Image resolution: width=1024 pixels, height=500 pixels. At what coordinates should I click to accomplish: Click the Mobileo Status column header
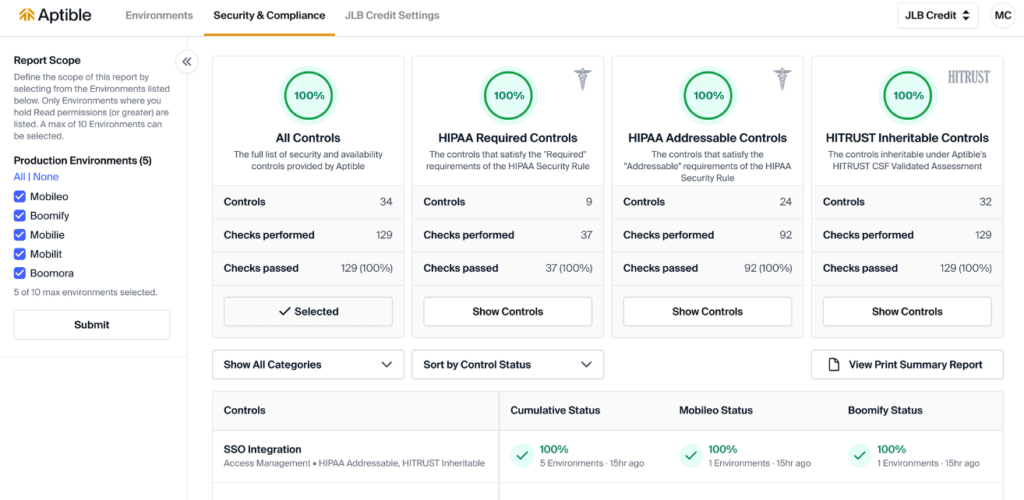pyautogui.click(x=716, y=411)
